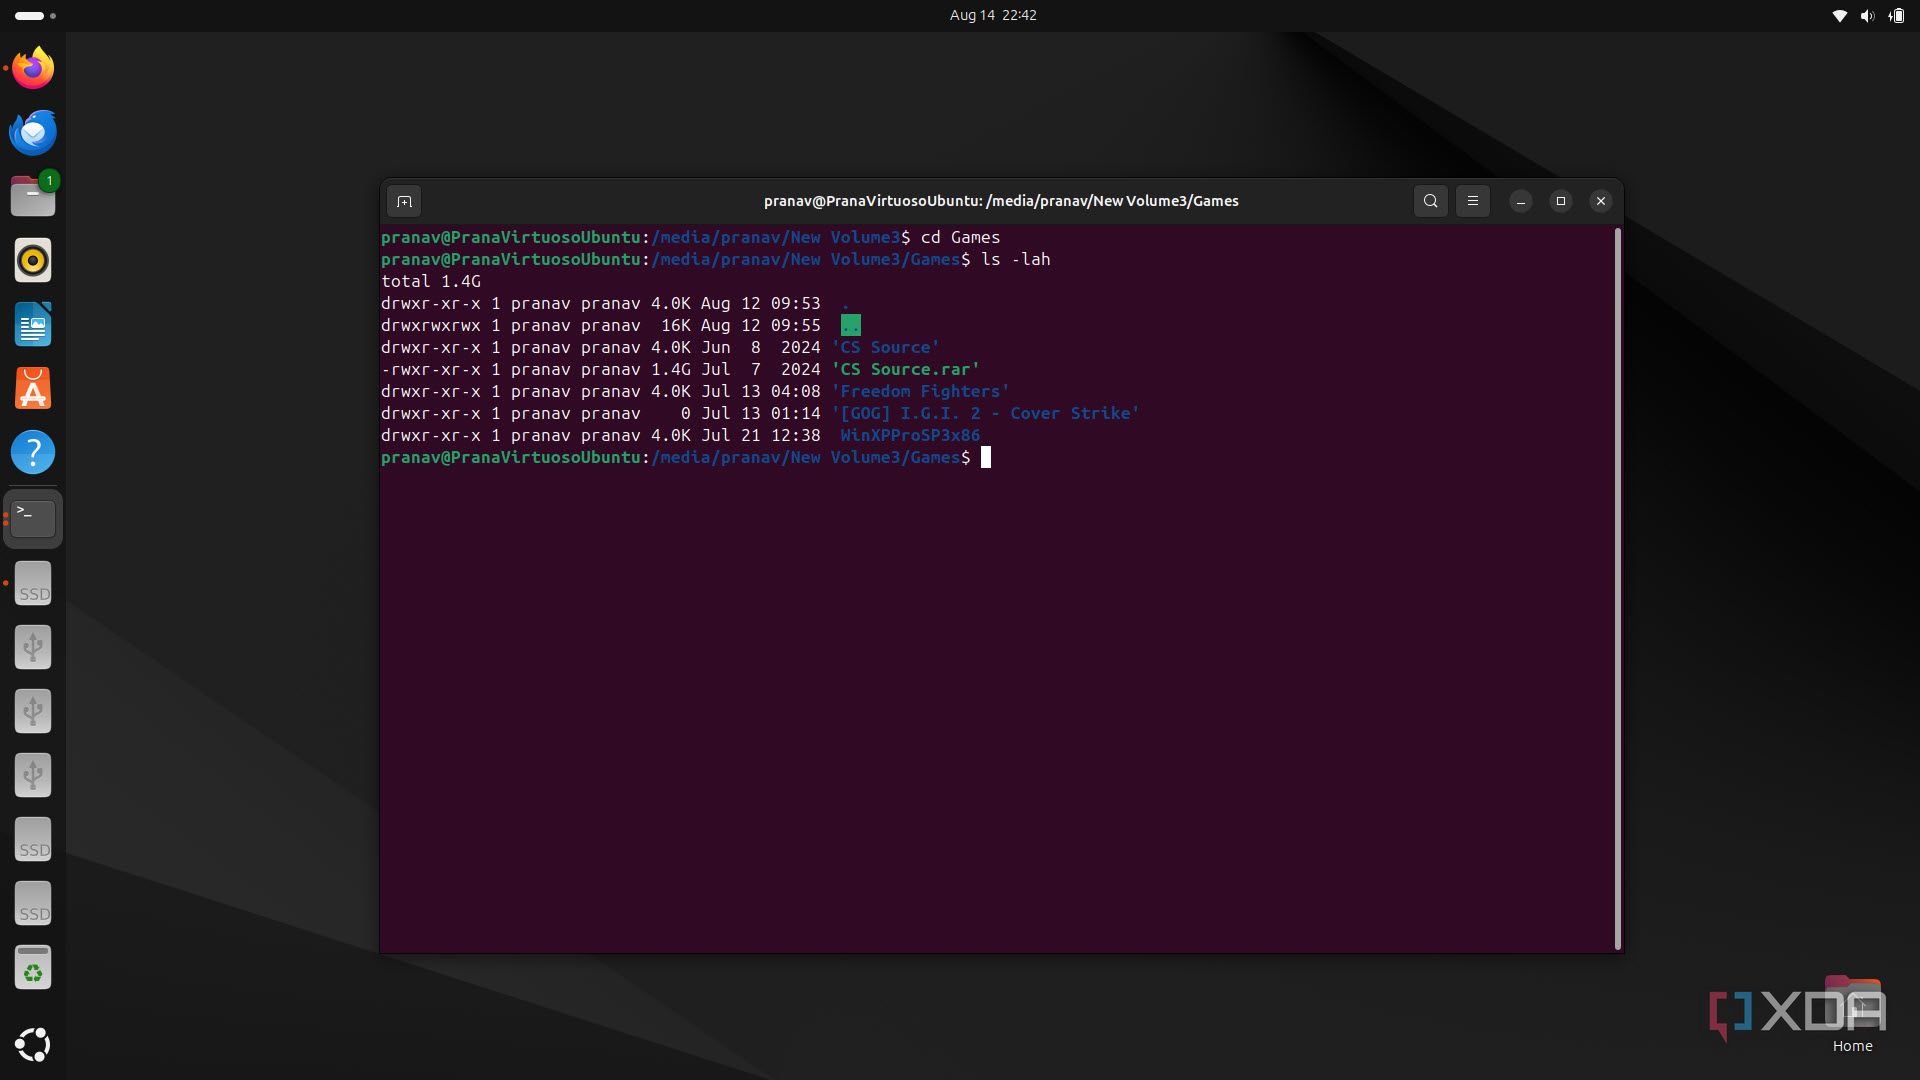Open the Home folder desktop icon
This screenshot has width=1920, height=1080.
pyautogui.click(x=1852, y=1014)
